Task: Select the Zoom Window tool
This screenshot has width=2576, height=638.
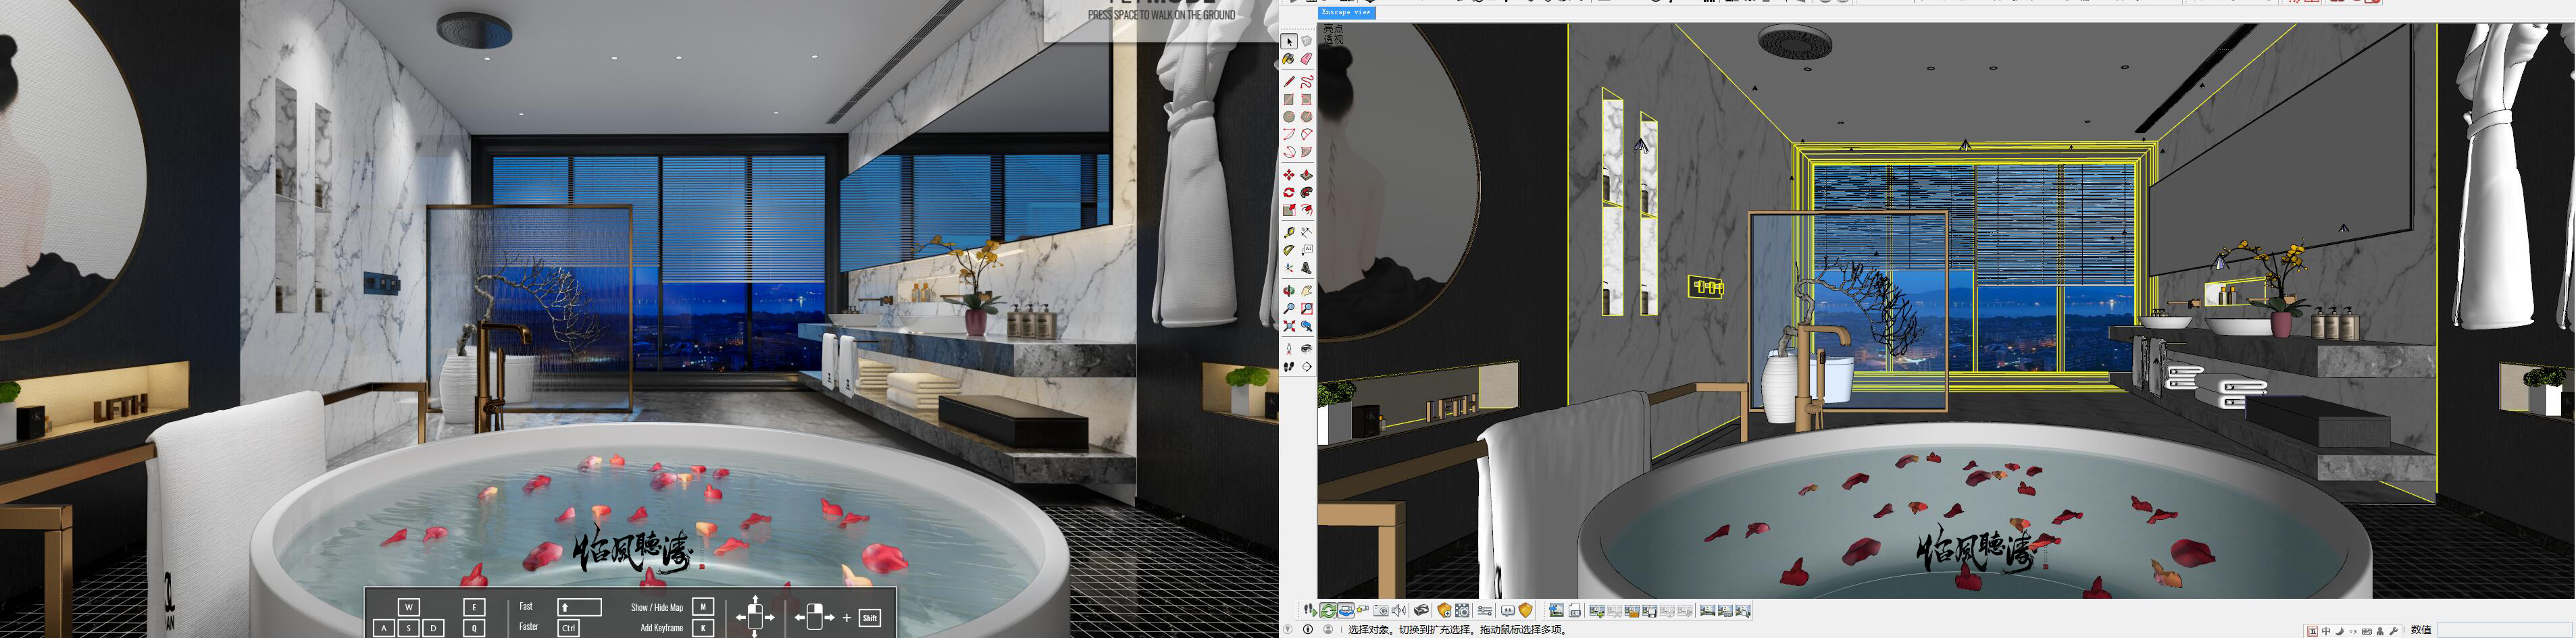Action: point(1307,308)
